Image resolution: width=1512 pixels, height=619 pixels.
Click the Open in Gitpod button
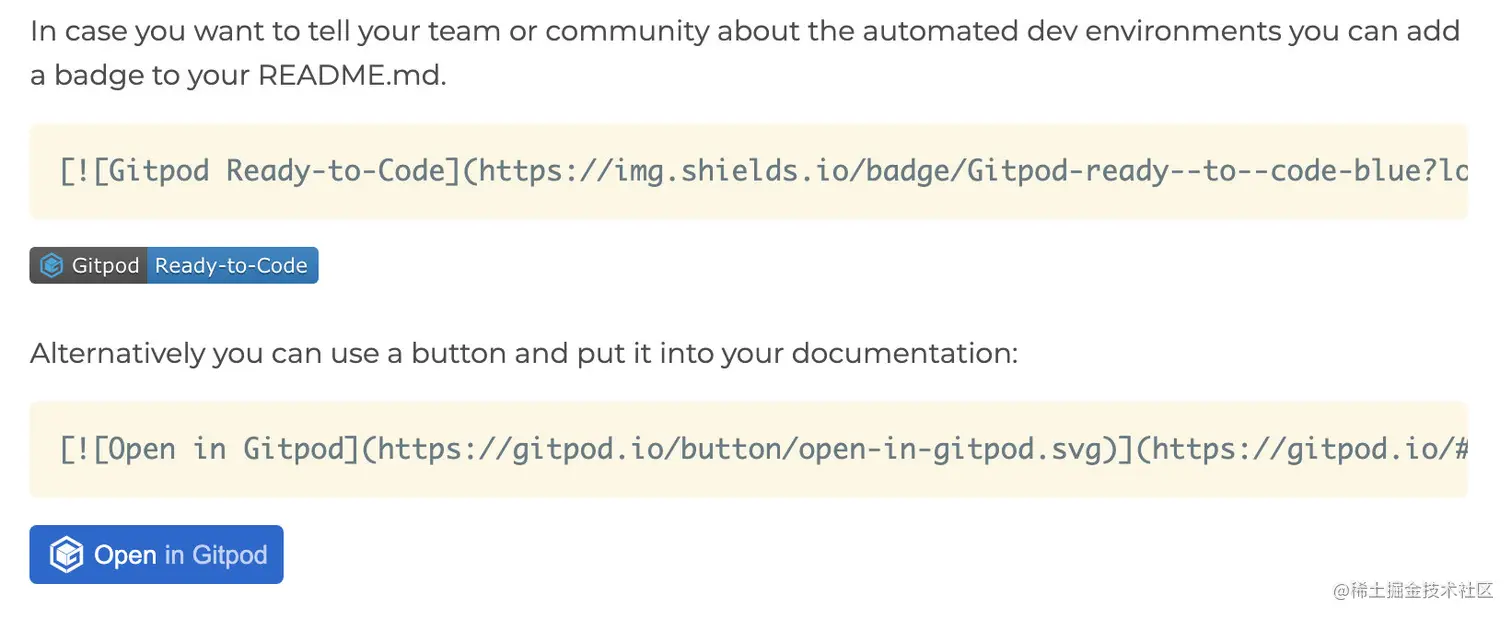point(157,554)
